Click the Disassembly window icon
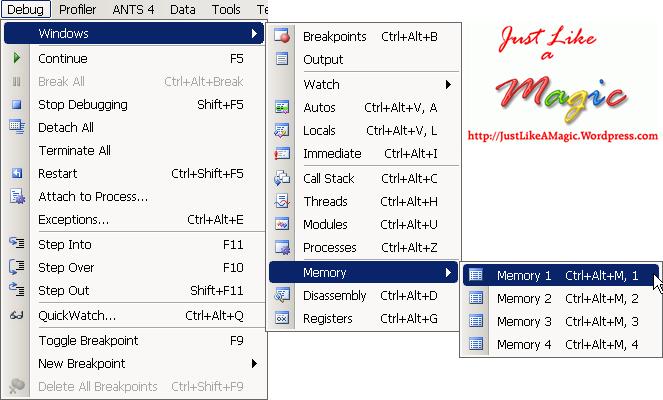 (x=282, y=295)
